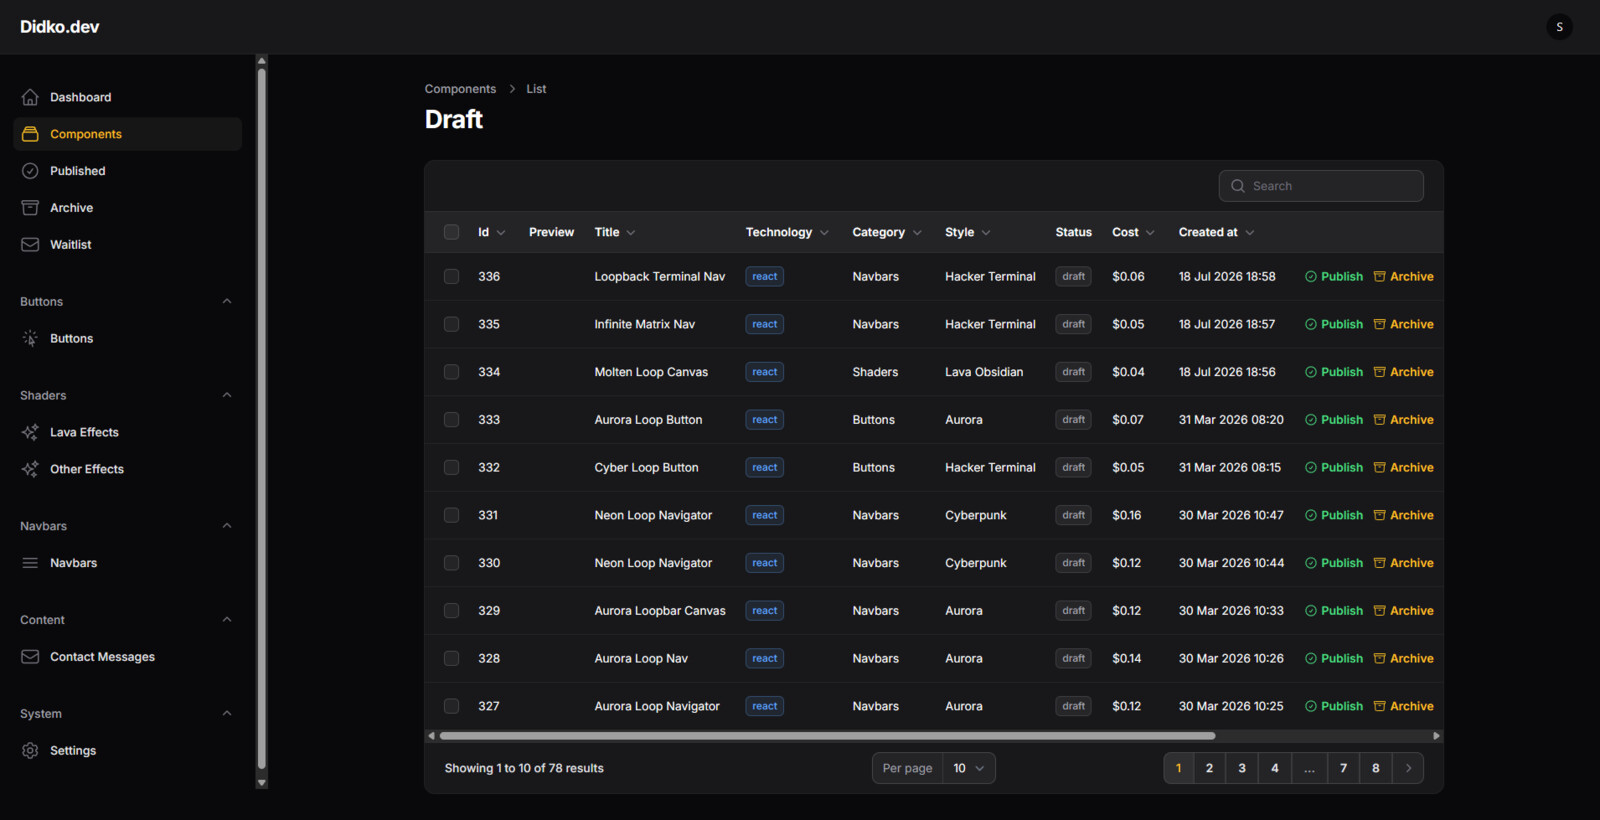Viewport: 1600px width, 820px height.
Task: Click the Navbars hamburger icon
Action: [30, 563]
